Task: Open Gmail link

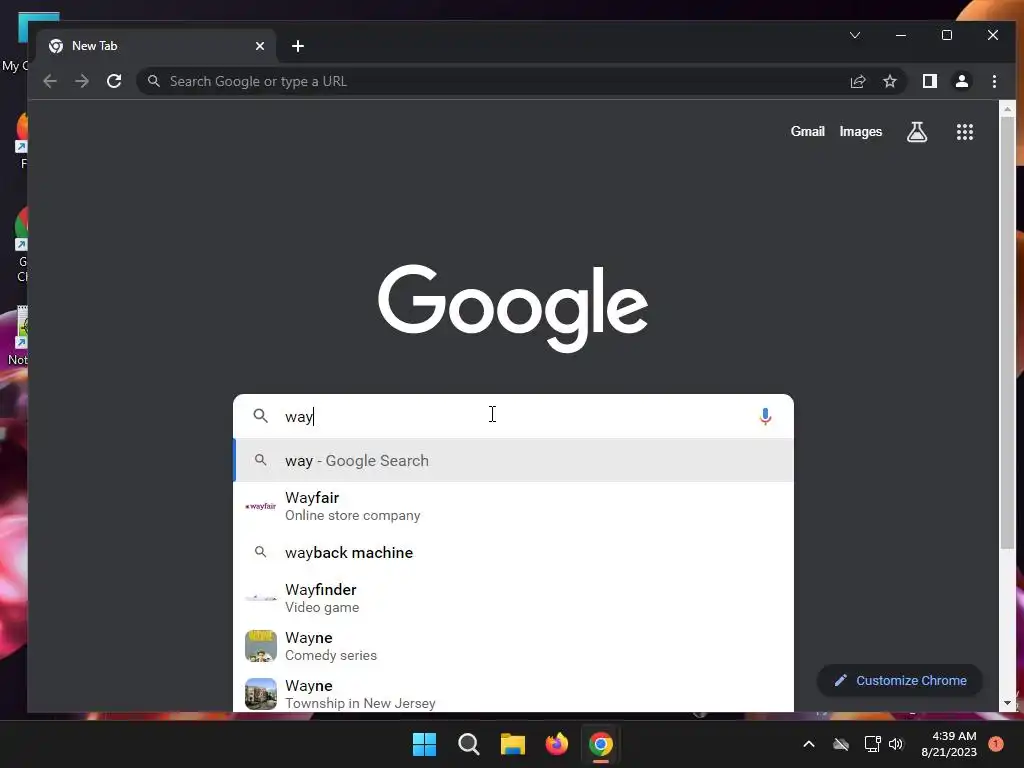Action: (x=808, y=132)
